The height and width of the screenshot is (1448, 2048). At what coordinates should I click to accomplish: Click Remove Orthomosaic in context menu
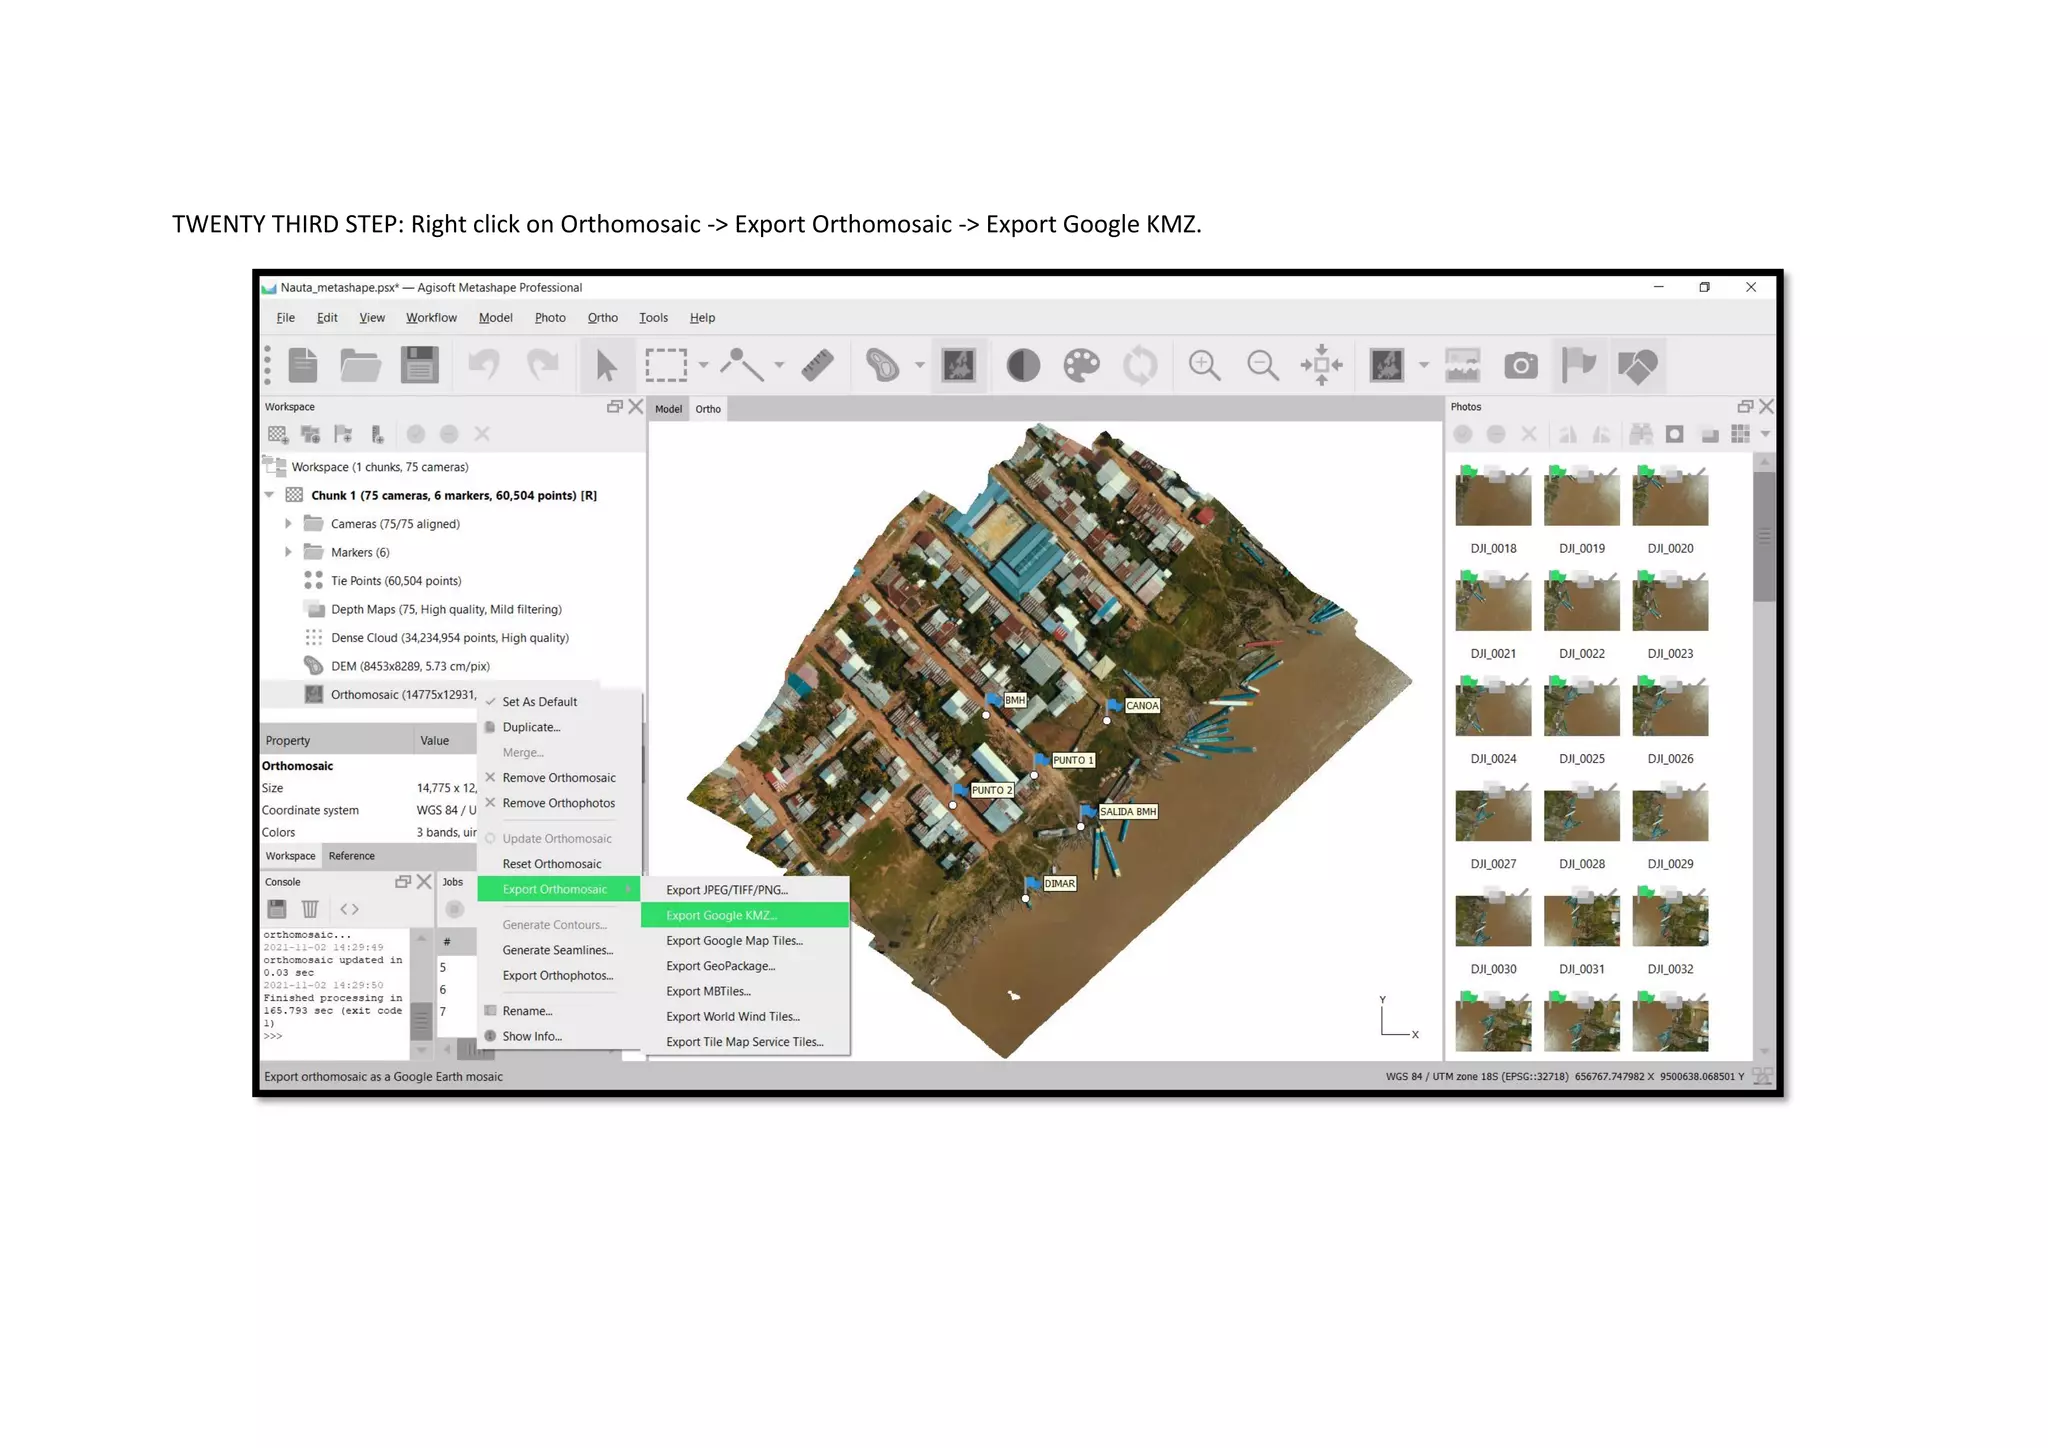pos(559,778)
